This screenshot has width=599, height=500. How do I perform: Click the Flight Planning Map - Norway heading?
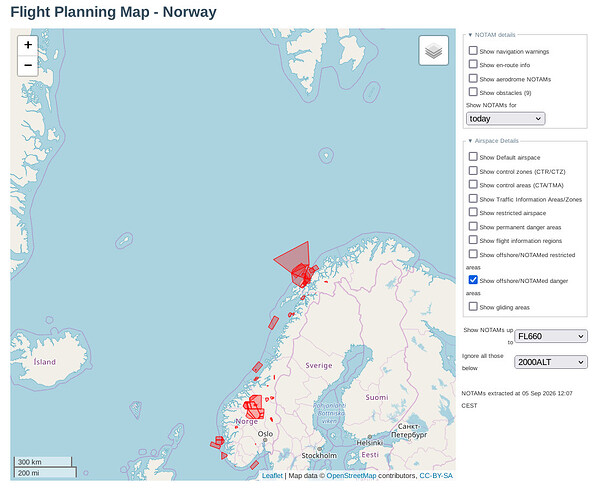[113, 12]
